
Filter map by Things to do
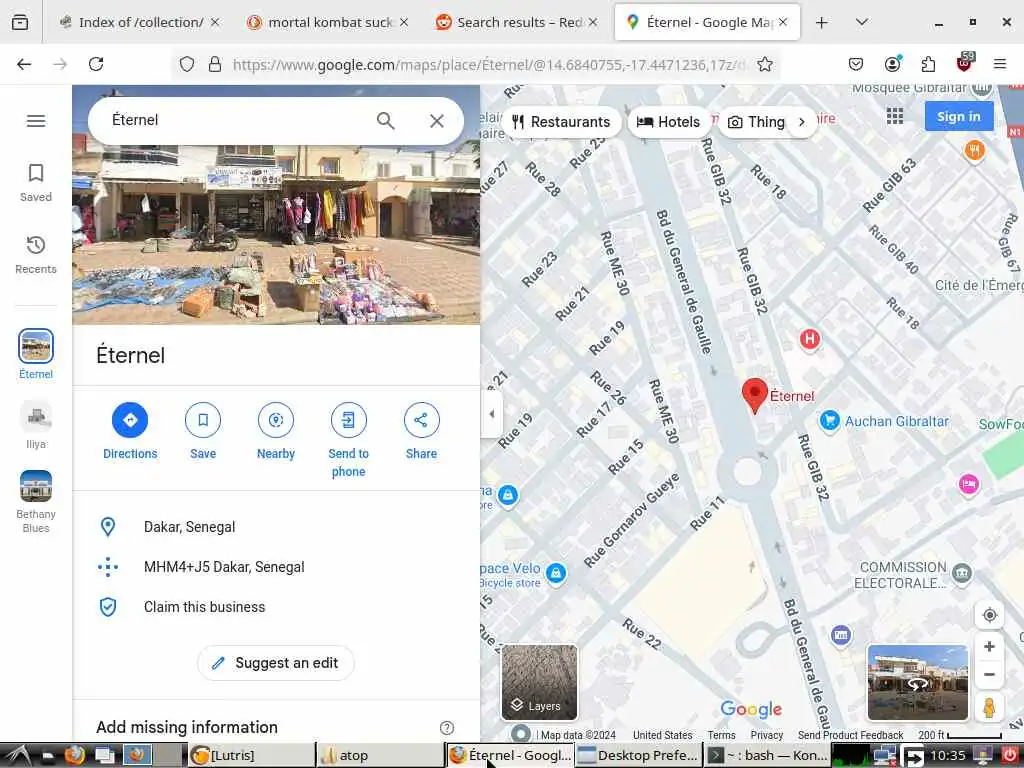point(756,122)
